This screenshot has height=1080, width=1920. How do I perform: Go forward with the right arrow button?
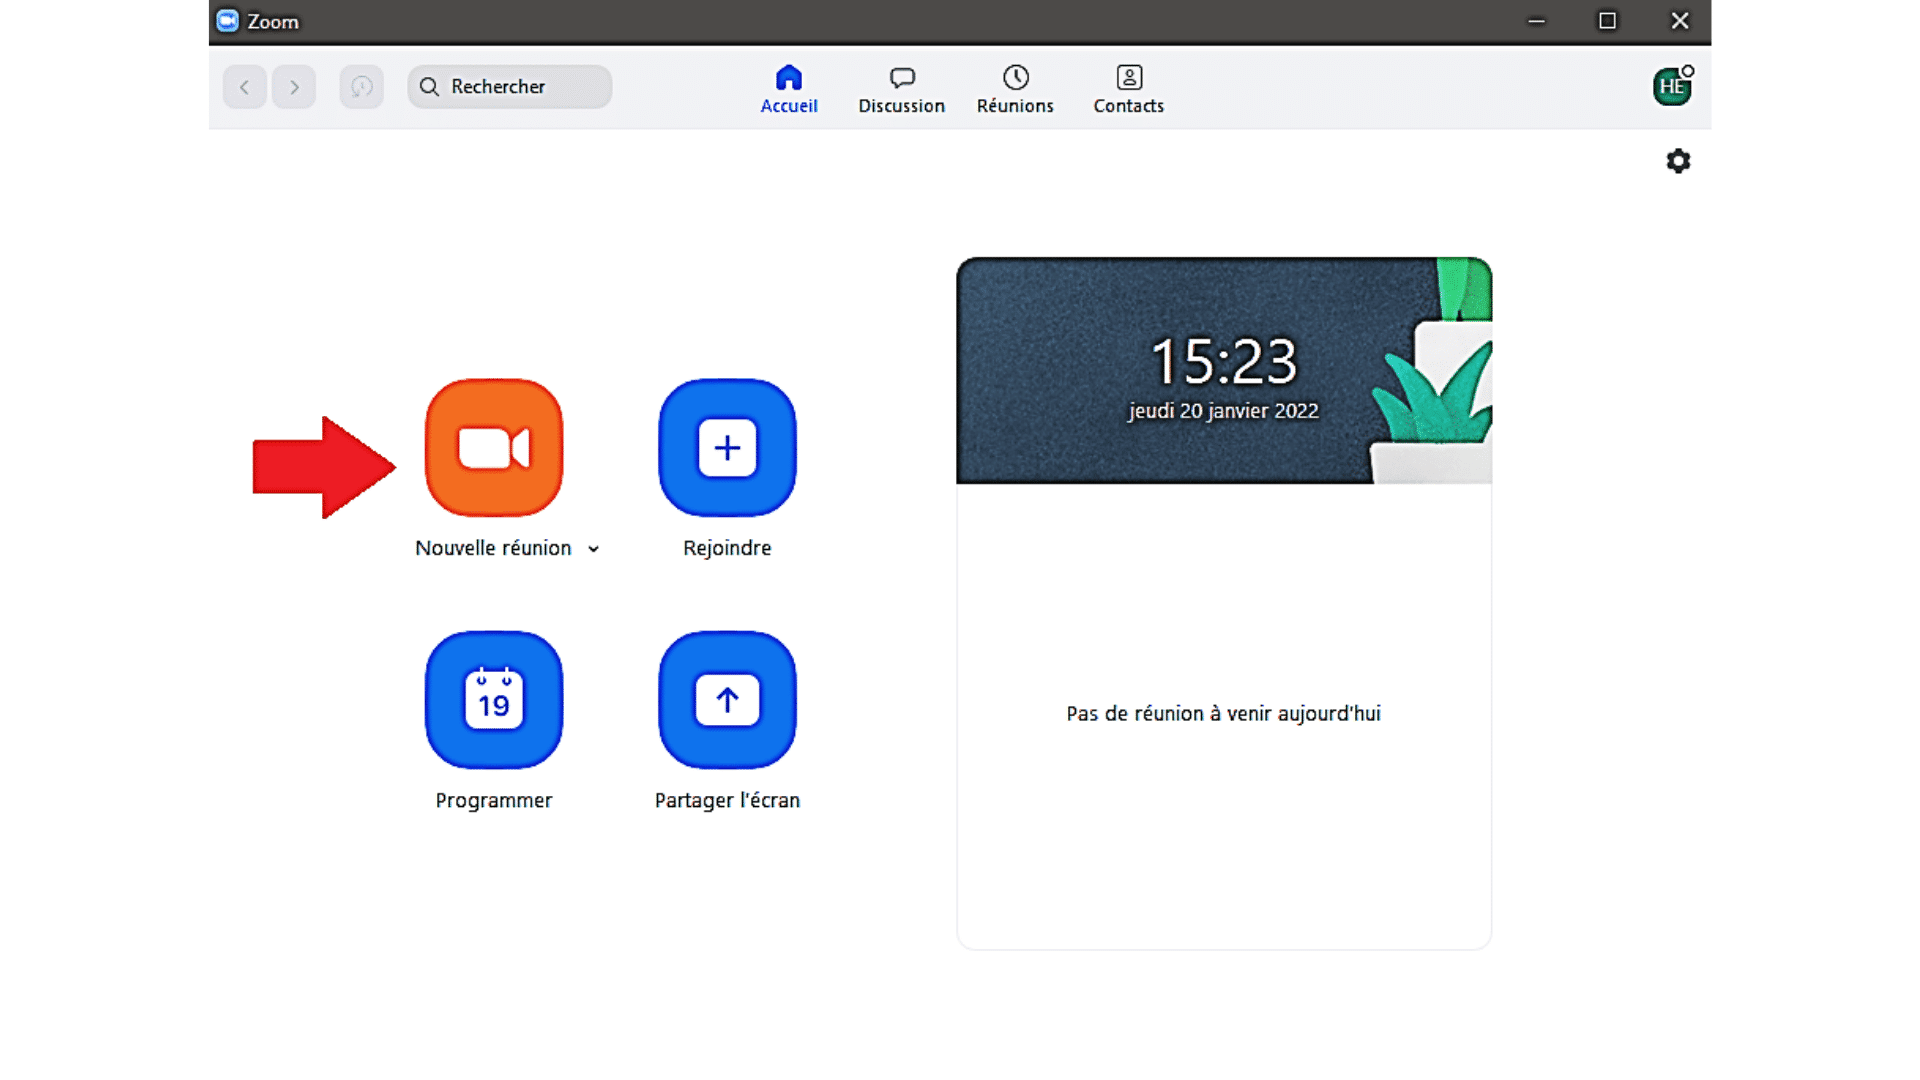click(x=294, y=87)
